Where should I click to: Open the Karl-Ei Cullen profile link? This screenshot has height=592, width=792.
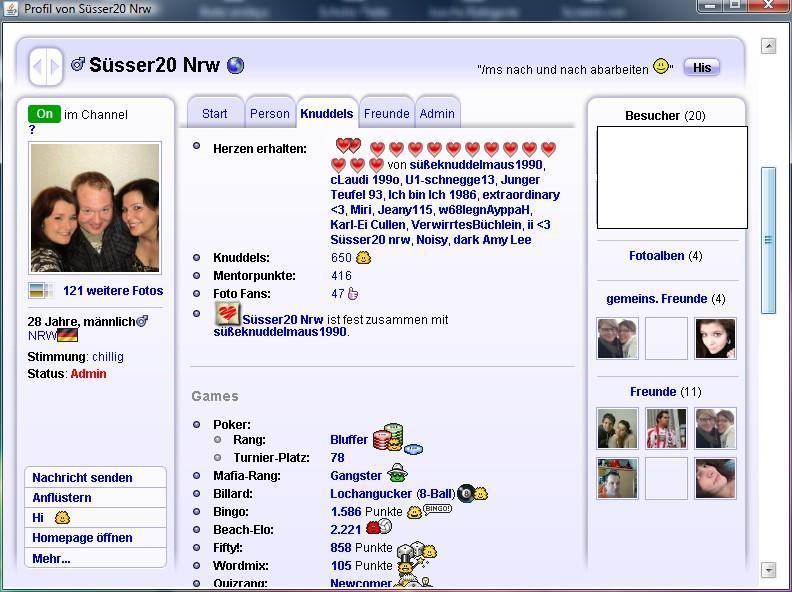[368, 225]
